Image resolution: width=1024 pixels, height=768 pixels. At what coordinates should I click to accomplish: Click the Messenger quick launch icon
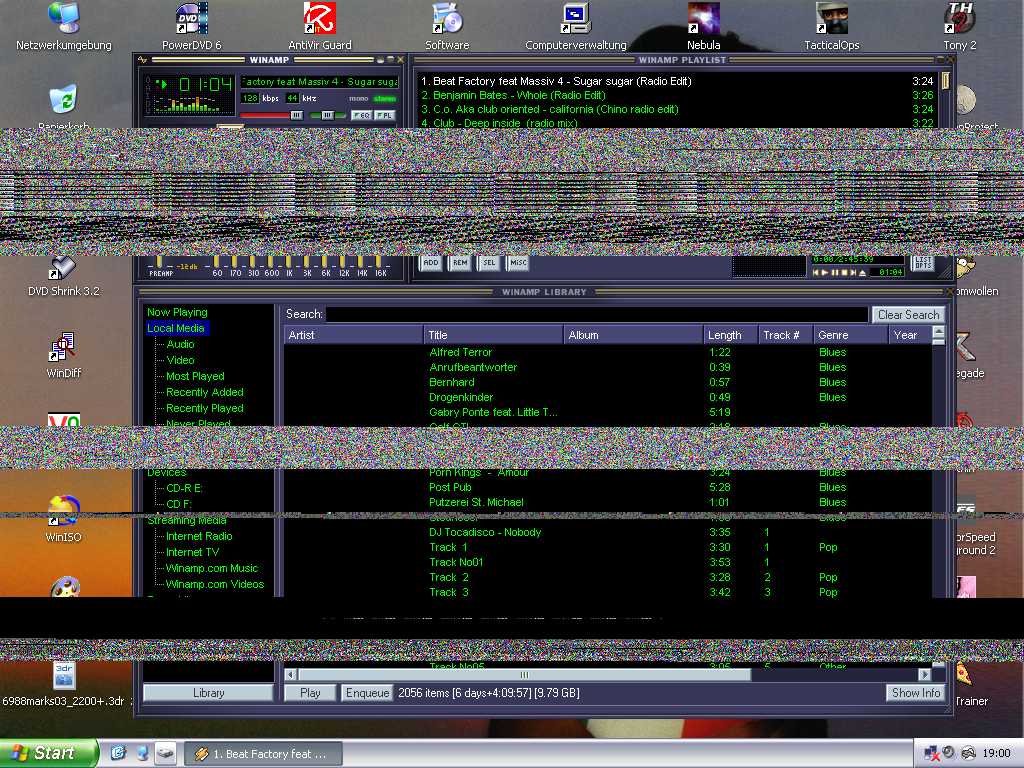[x=142, y=753]
